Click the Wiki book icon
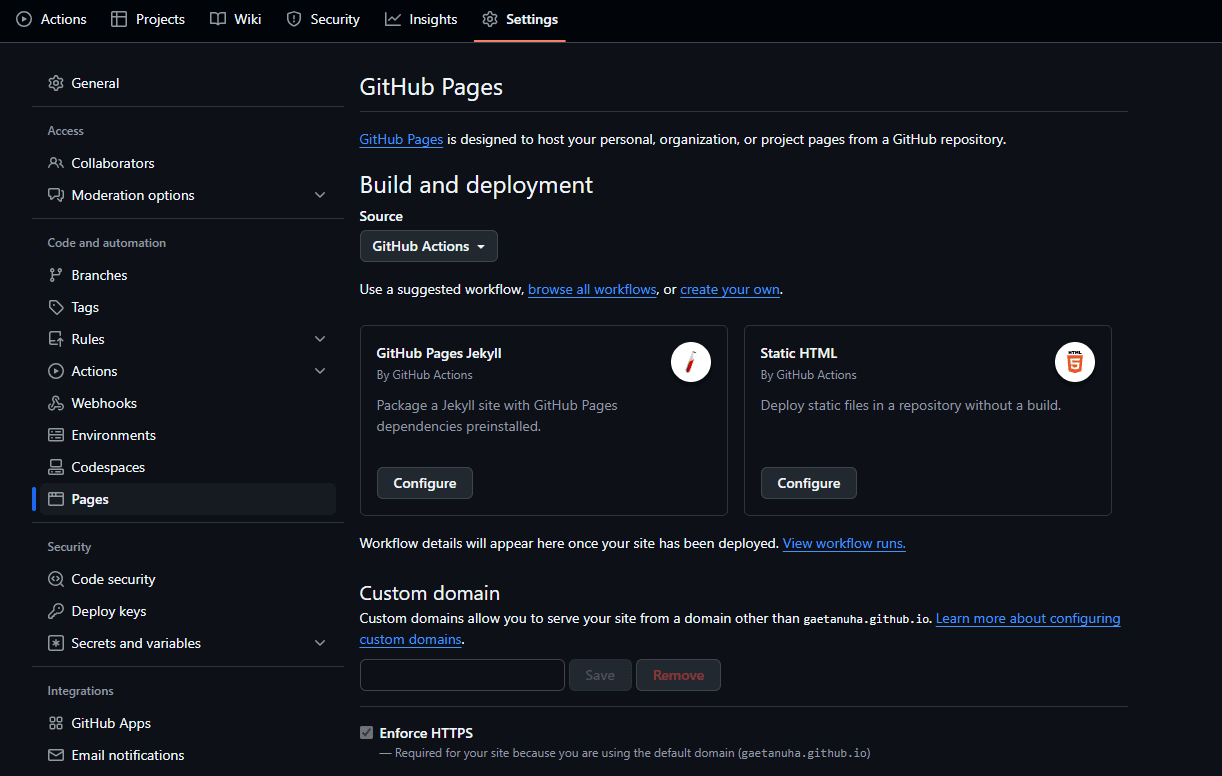Viewport: 1222px width, 776px height. (218, 19)
